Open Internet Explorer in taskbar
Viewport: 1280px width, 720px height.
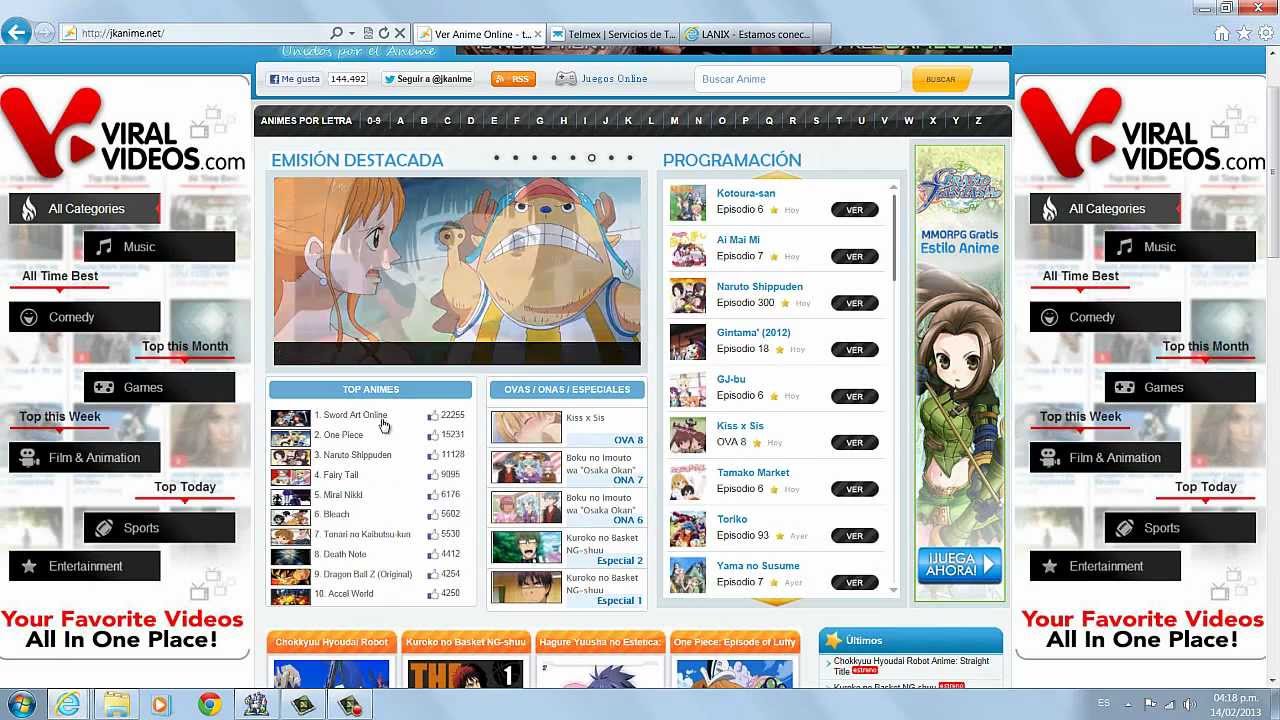68,704
